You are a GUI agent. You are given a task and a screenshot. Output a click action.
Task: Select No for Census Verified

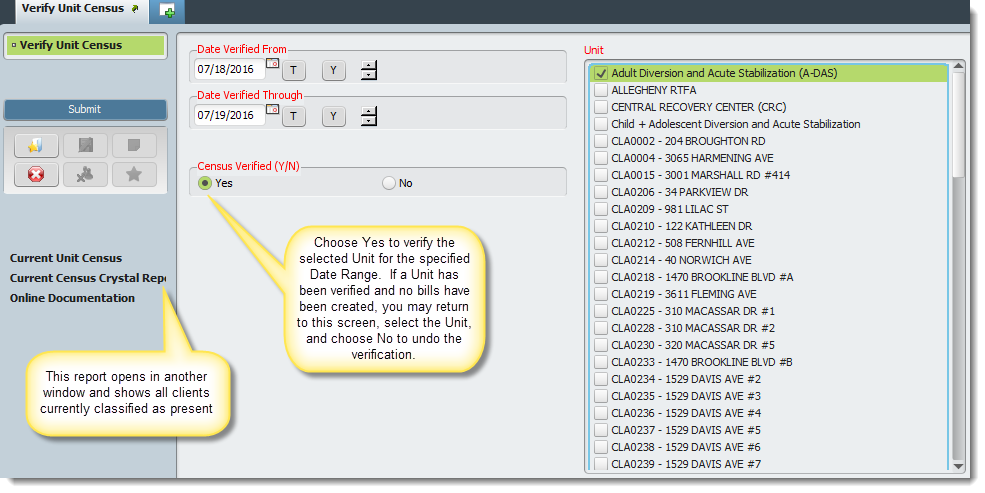tap(389, 183)
